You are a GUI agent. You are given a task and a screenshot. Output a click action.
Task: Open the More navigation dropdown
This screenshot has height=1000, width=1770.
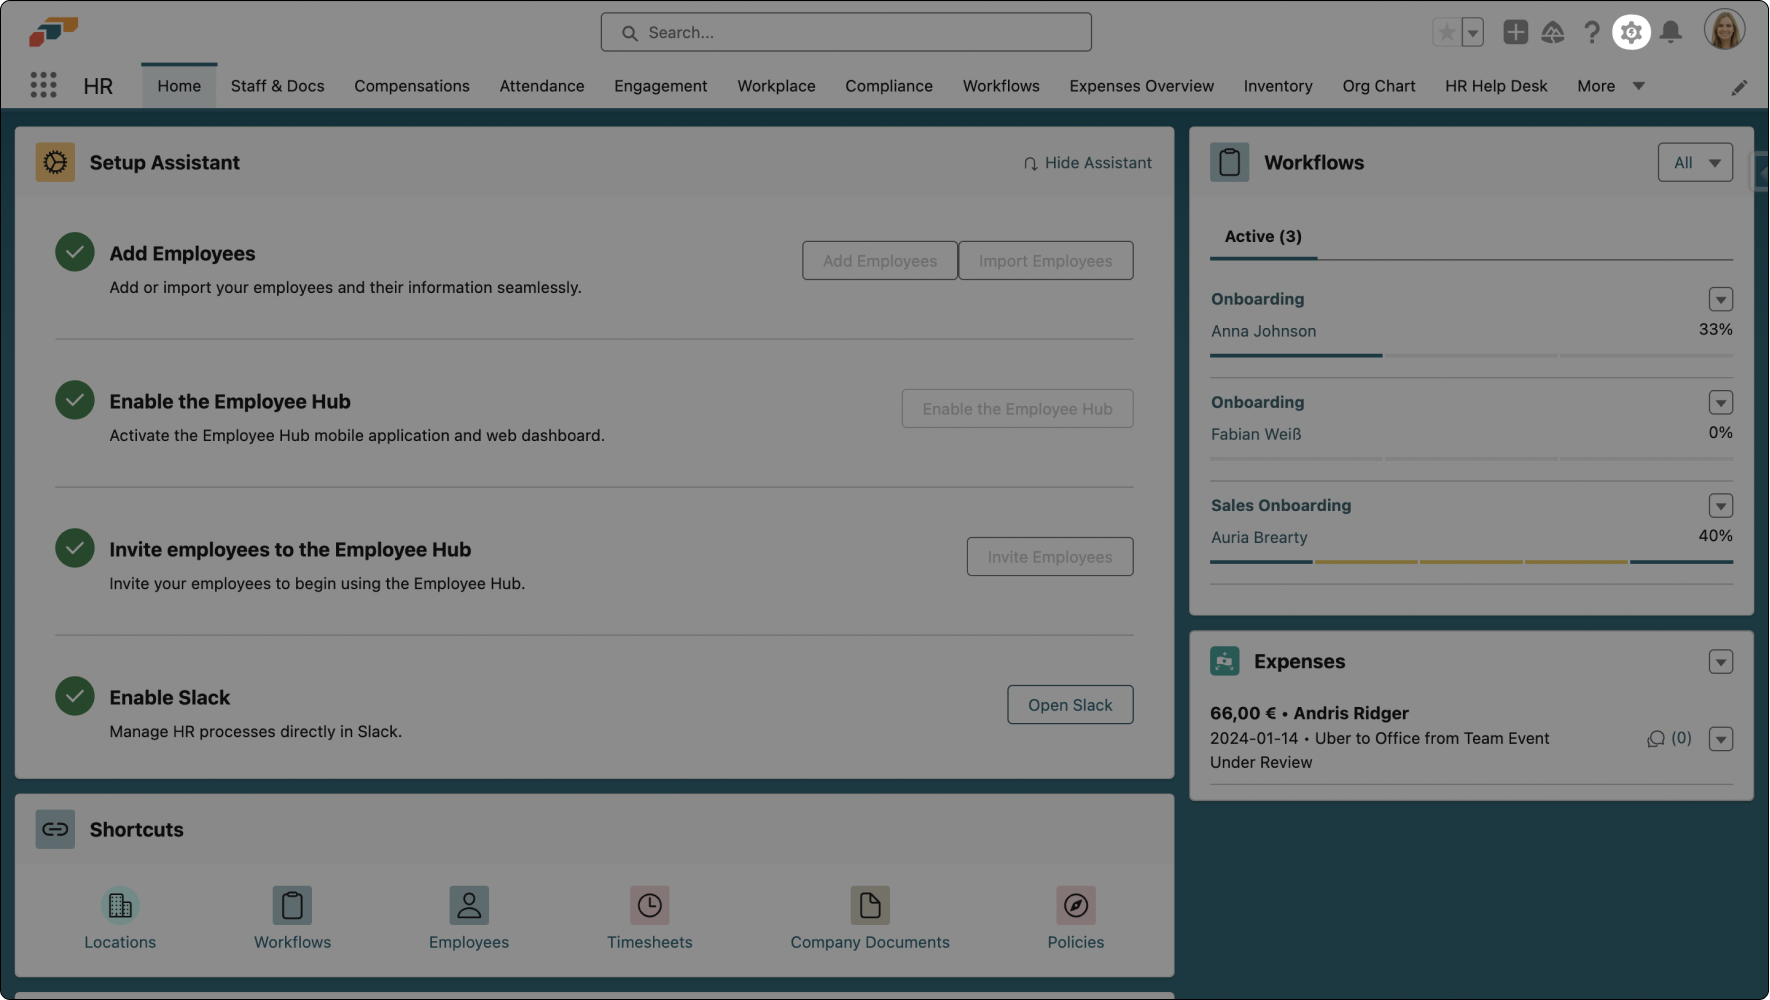click(1609, 86)
